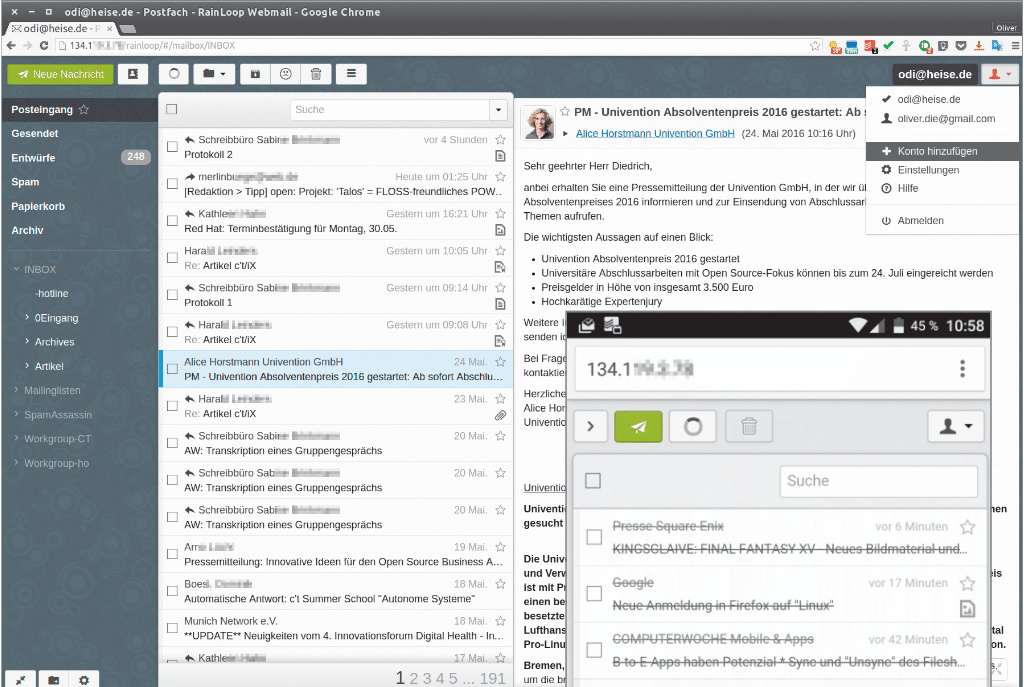Open the Spam folder
Viewport: 1024px width, 687px height.
pos(25,182)
